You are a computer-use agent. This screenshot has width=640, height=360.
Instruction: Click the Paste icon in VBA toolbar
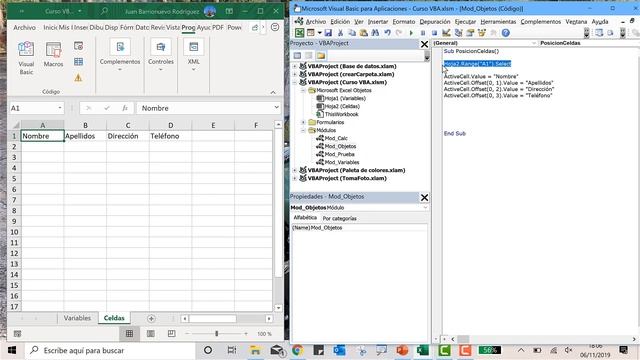click(363, 33)
